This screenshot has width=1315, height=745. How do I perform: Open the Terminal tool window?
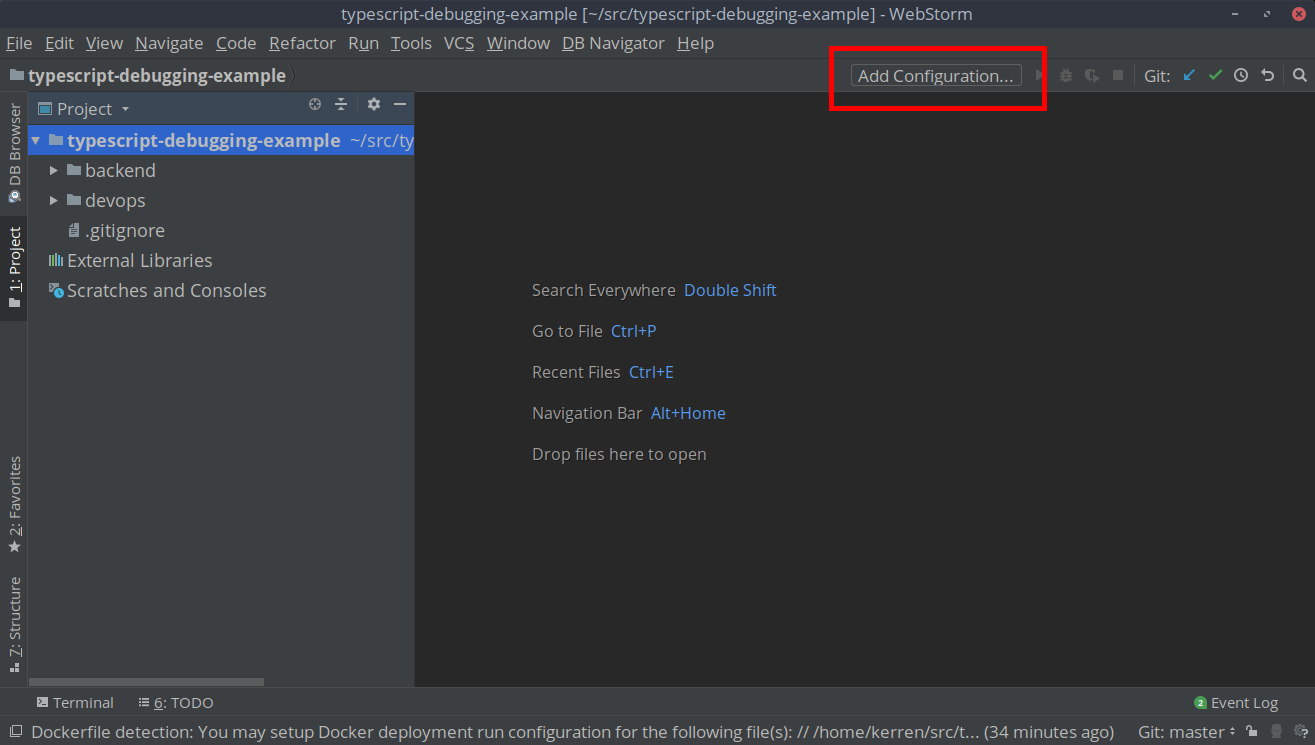pyautogui.click(x=75, y=703)
